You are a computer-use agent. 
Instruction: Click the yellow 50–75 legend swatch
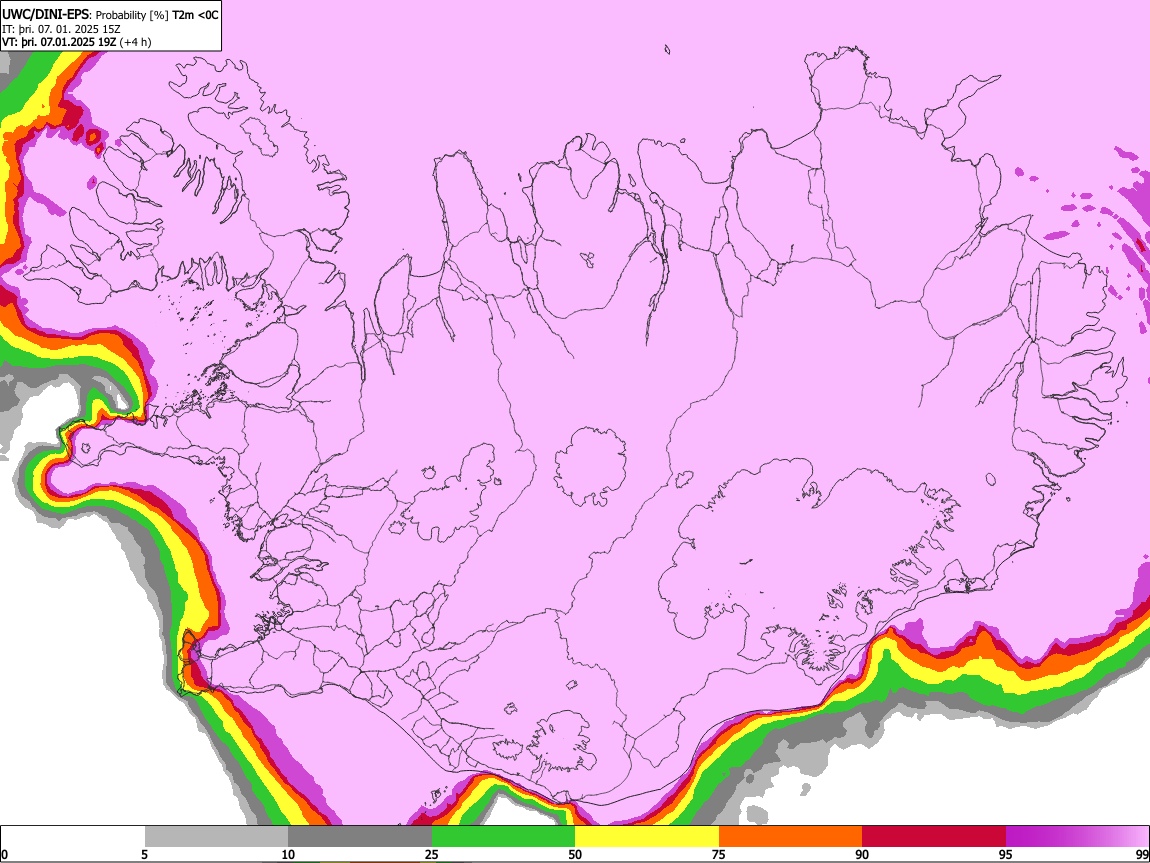[647, 837]
